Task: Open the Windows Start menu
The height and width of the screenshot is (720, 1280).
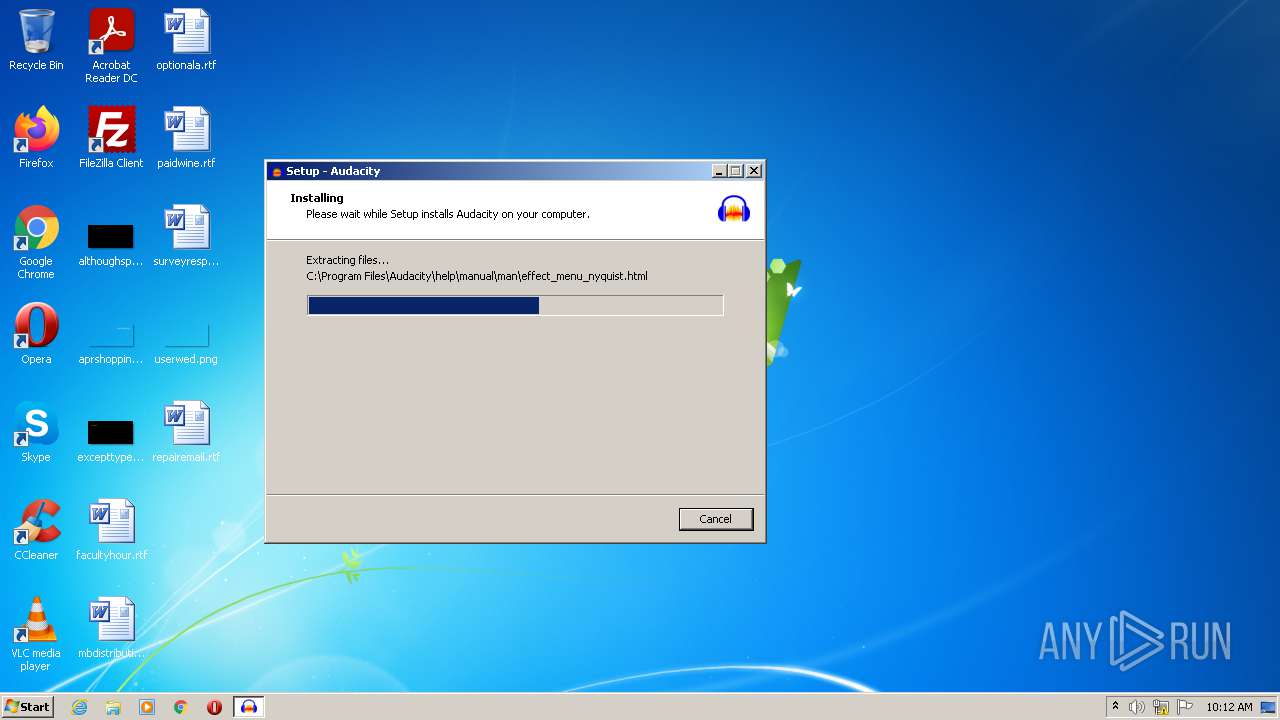Action: [28, 707]
